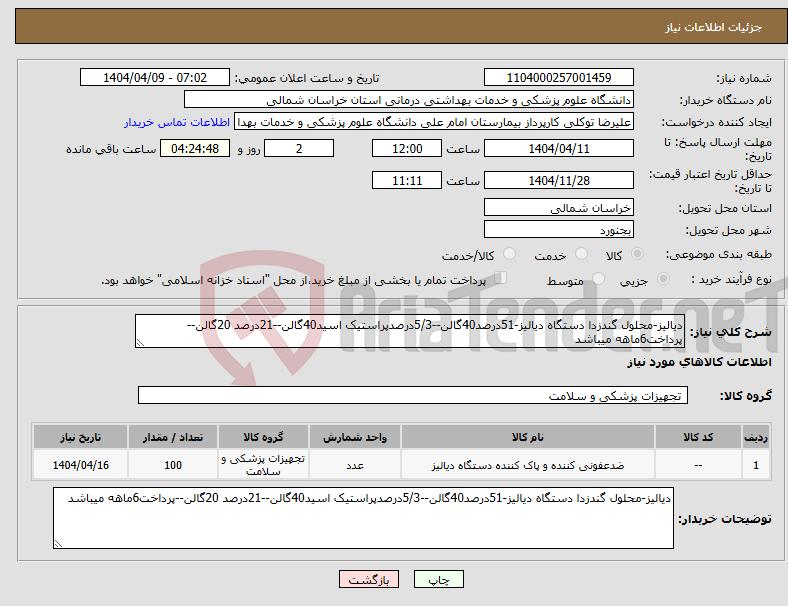
Task: Select the کالا/خدمت radio button
Action: click(509, 254)
